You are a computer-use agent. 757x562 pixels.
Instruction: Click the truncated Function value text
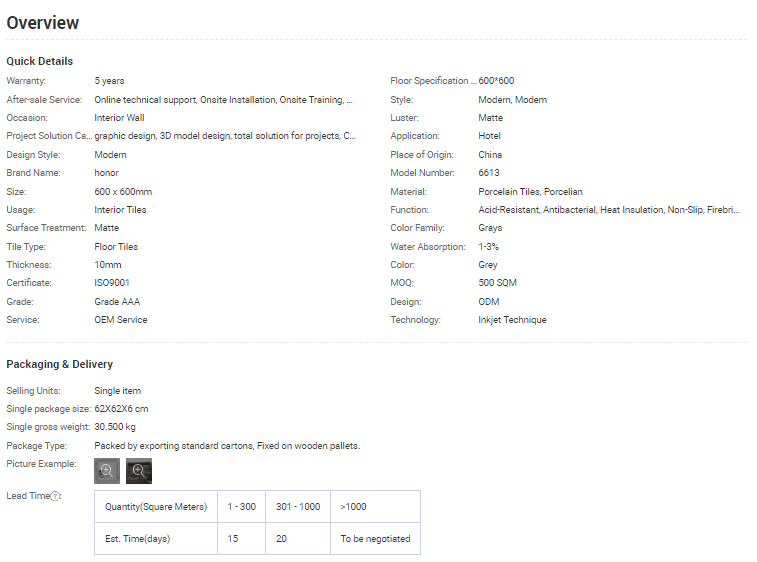tap(609, 210)
